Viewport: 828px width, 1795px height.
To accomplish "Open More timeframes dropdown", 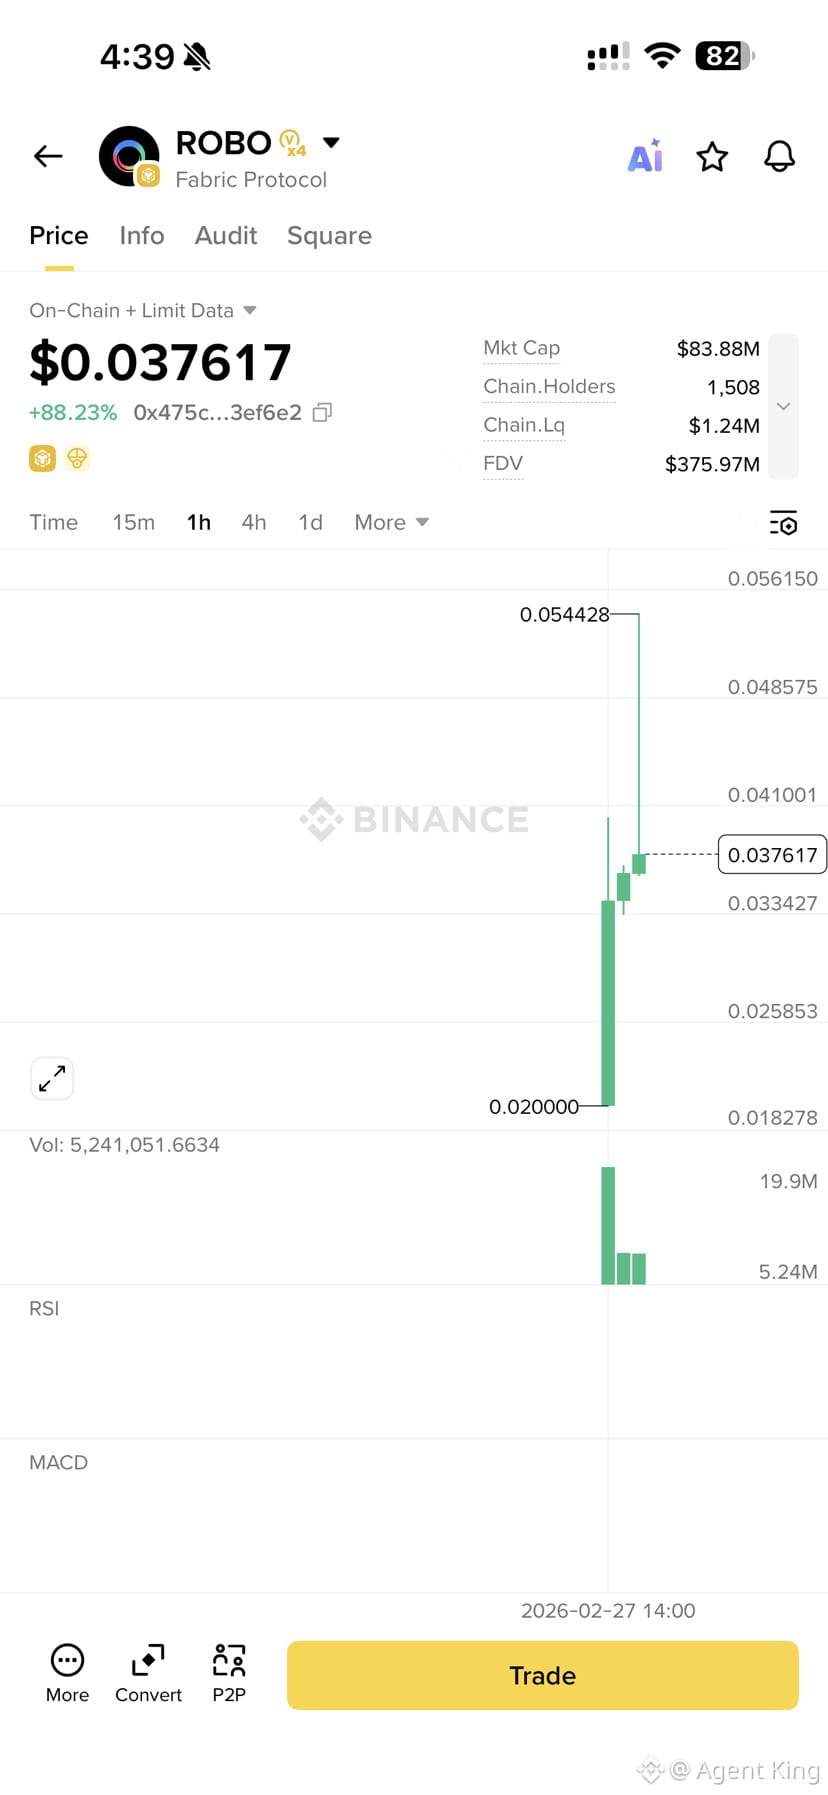I will pyautogui.click(x=391, y=522).
